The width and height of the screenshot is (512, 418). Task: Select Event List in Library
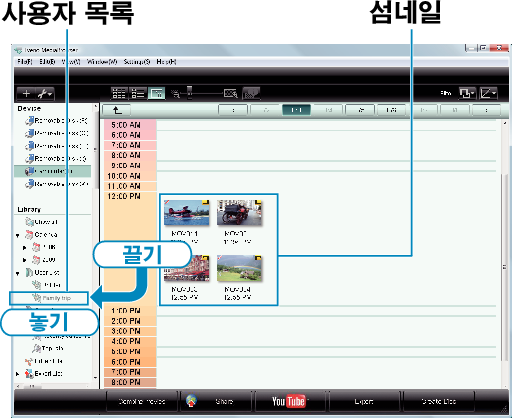48,374
